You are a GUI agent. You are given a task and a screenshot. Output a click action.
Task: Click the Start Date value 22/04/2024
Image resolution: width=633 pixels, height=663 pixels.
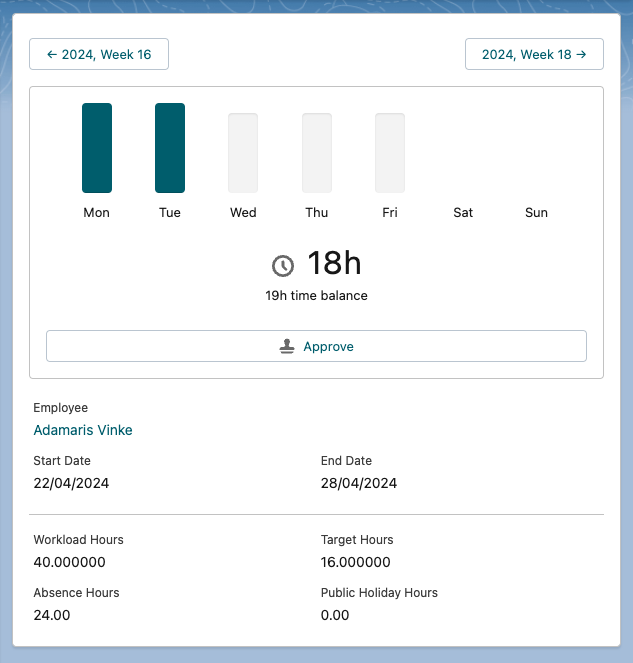click(71, 483)
